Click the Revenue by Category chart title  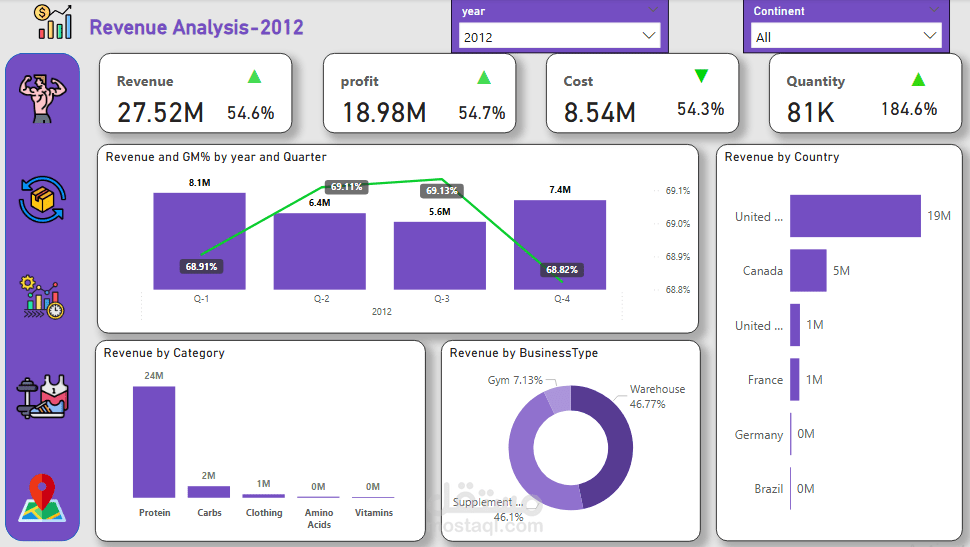click(164, 353)
